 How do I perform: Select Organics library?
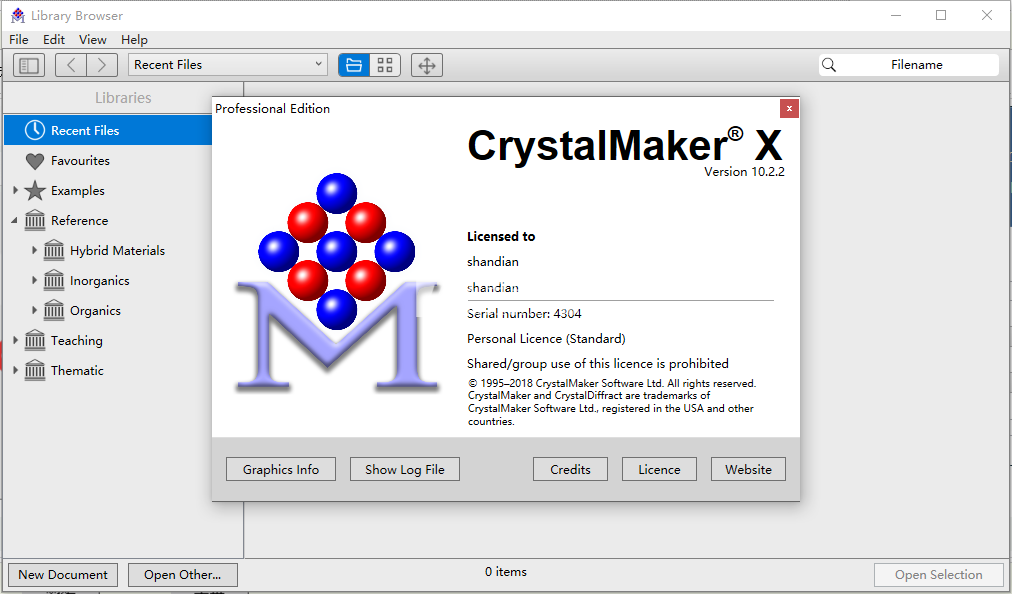[x=96, y=311]
